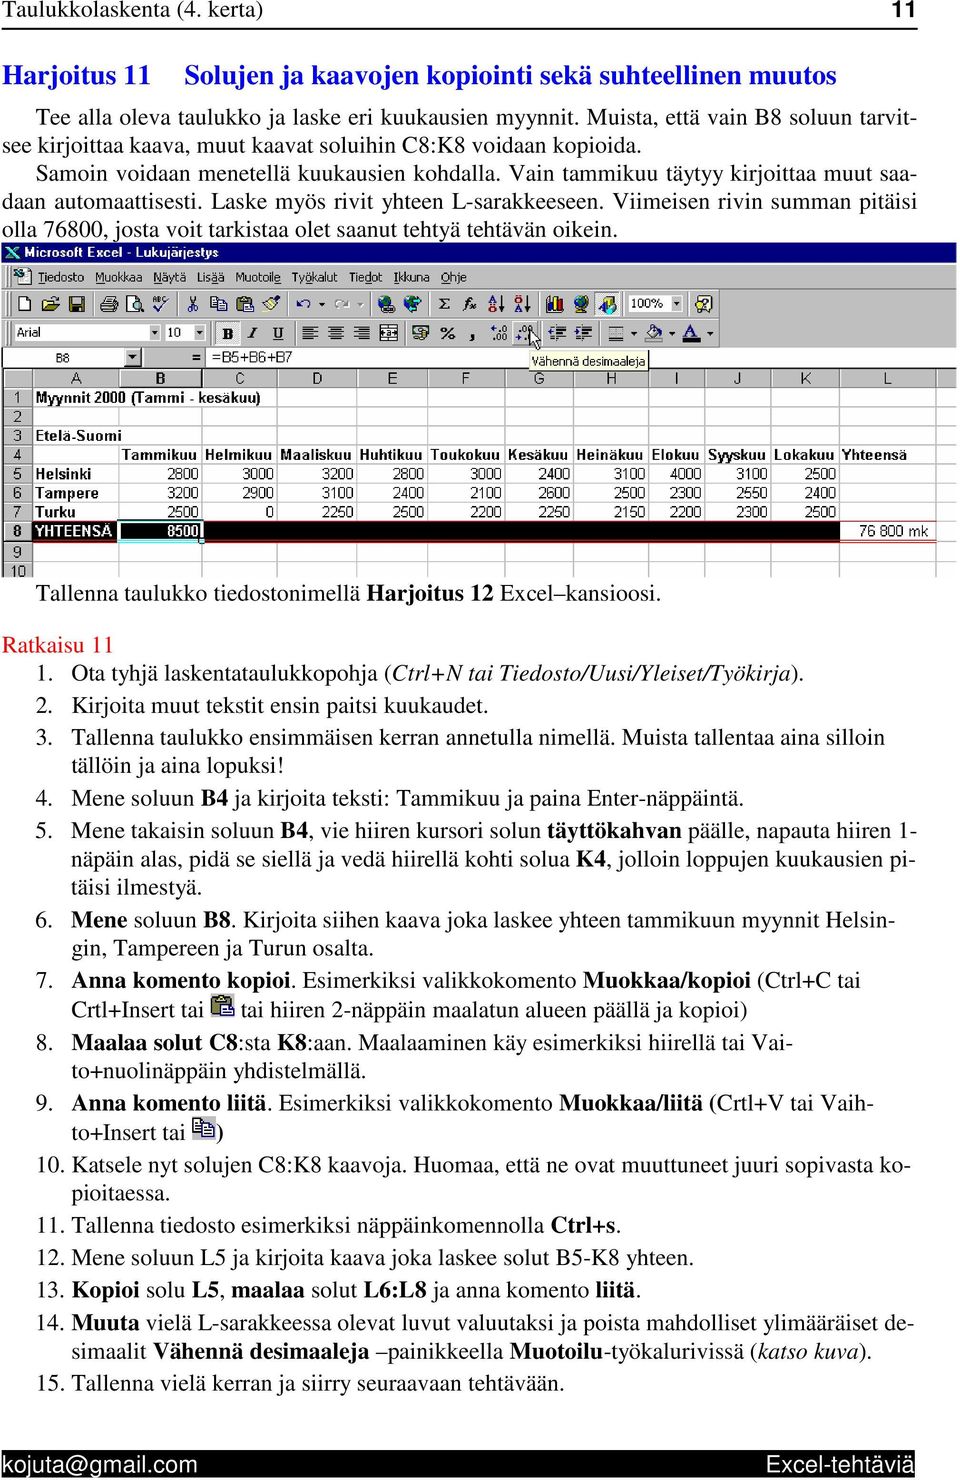The height and width of the screenshot is (1480, 960).
Task: Click the Sort Descending icon
Action: (522, 304)
